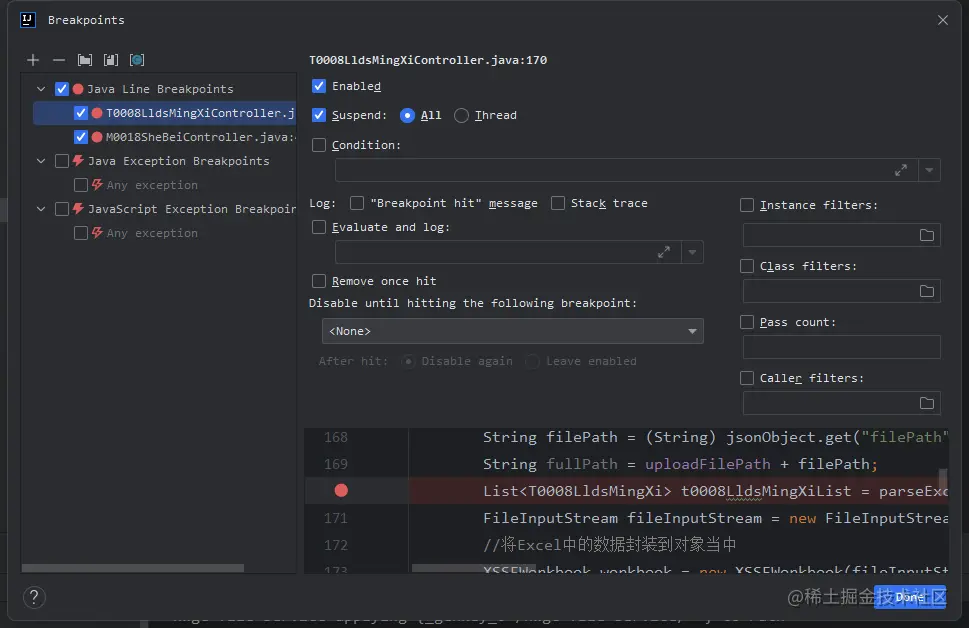Collapse the Java Line Breakpoints group
The width and height of the screenshot is (969, 628).
tap(41, 89)
